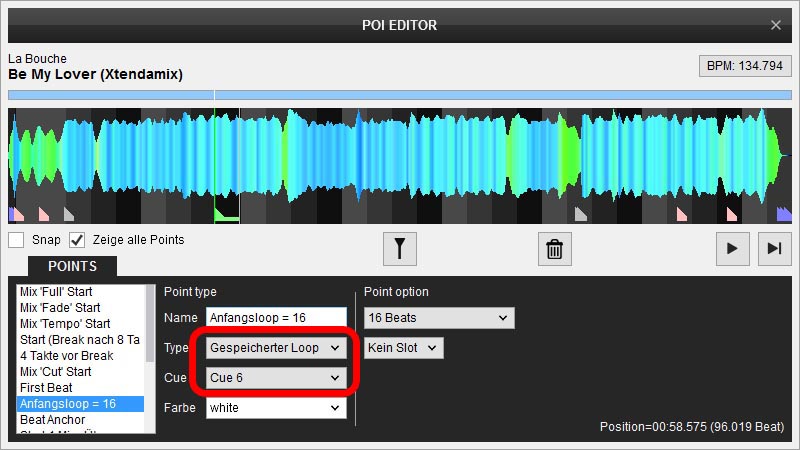Open the Cue 6 dropdown
The height and width of the screenshot is (450, 800).
click(x=276, y=378)
